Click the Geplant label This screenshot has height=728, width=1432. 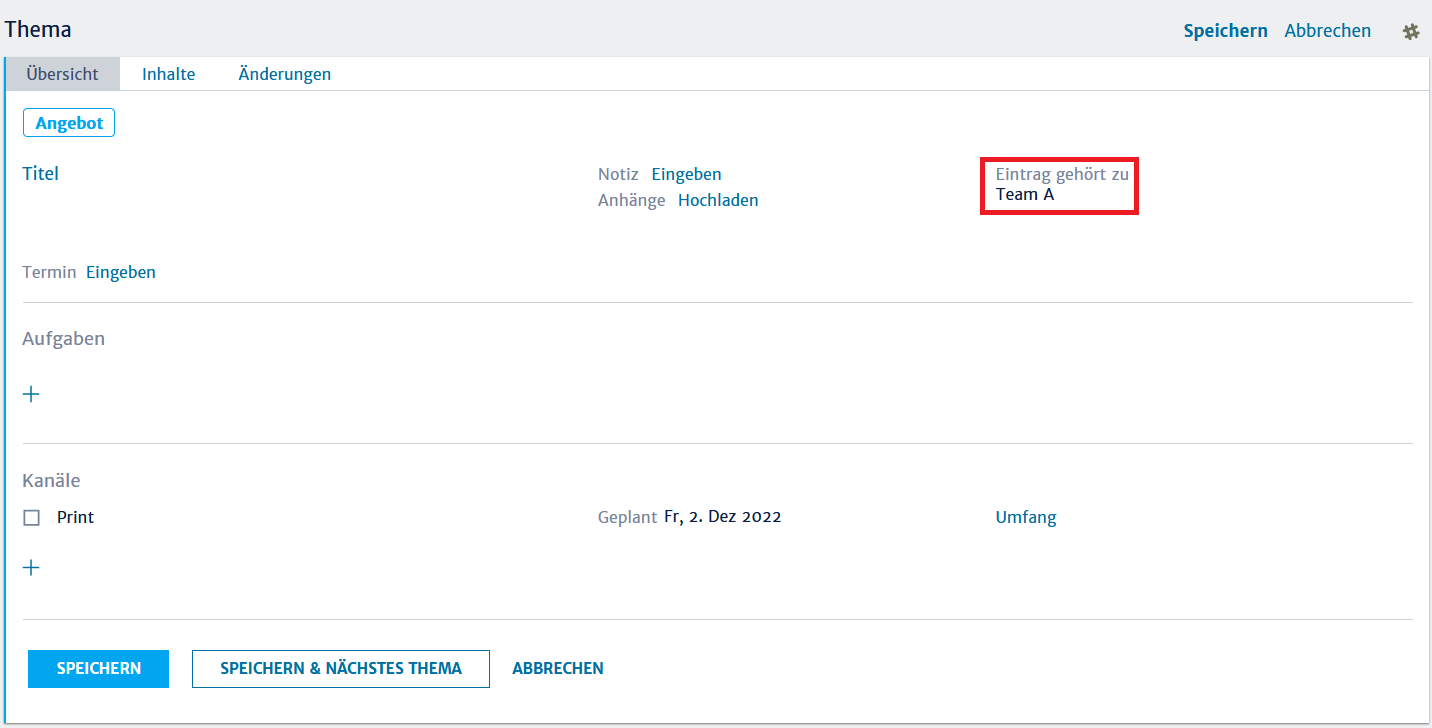click(628, 518)
